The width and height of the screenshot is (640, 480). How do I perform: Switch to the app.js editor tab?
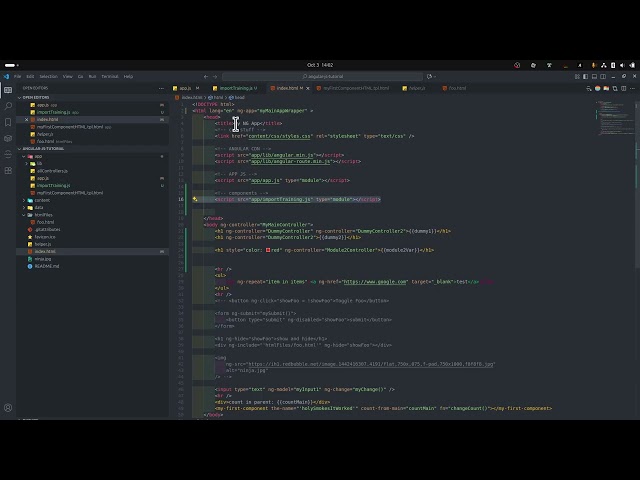pyautogui.click(x=186, y=88)
